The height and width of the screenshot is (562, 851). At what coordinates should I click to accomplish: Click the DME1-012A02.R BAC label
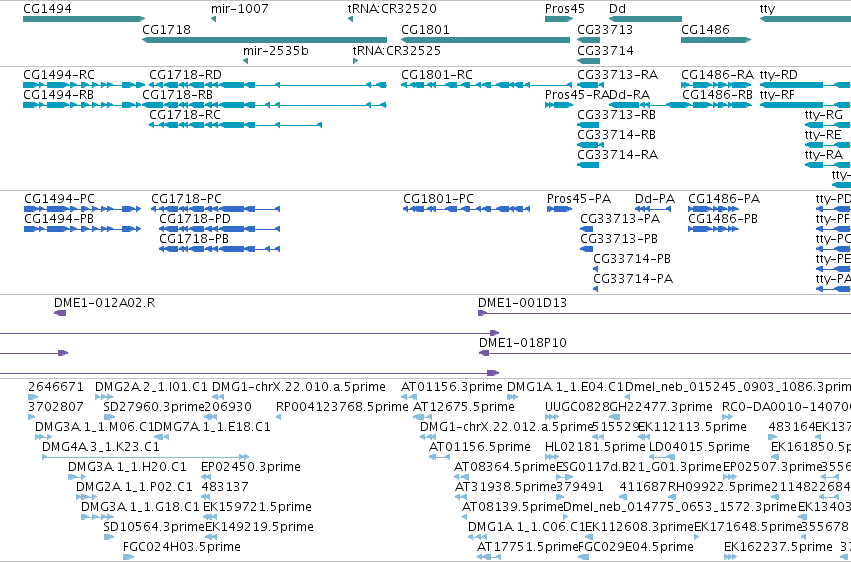pos(104,303)
